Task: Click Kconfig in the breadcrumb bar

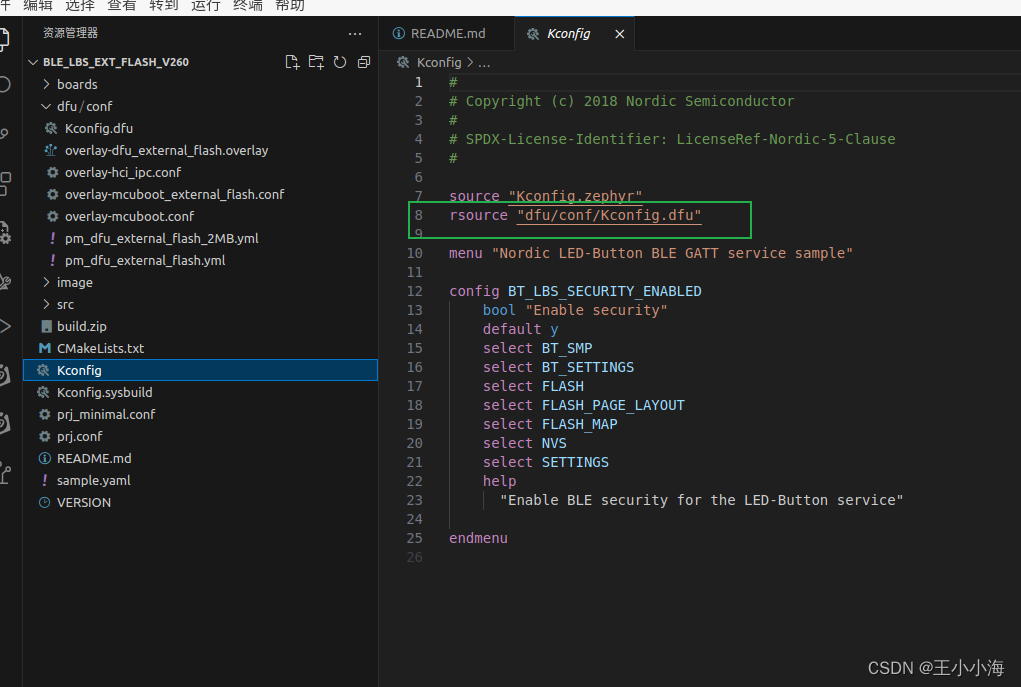Action: point(439,63)
